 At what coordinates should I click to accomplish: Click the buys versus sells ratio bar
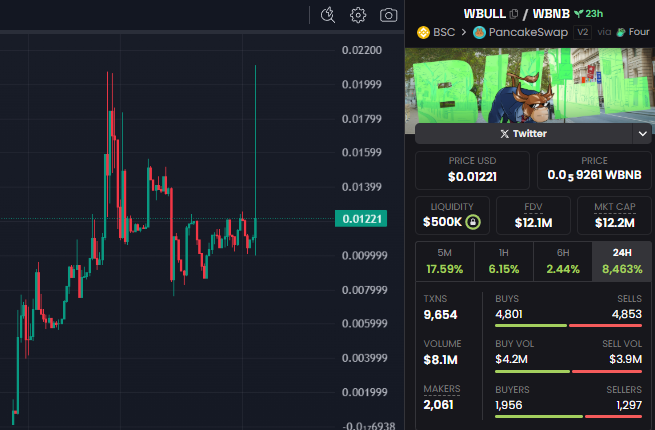569,326
